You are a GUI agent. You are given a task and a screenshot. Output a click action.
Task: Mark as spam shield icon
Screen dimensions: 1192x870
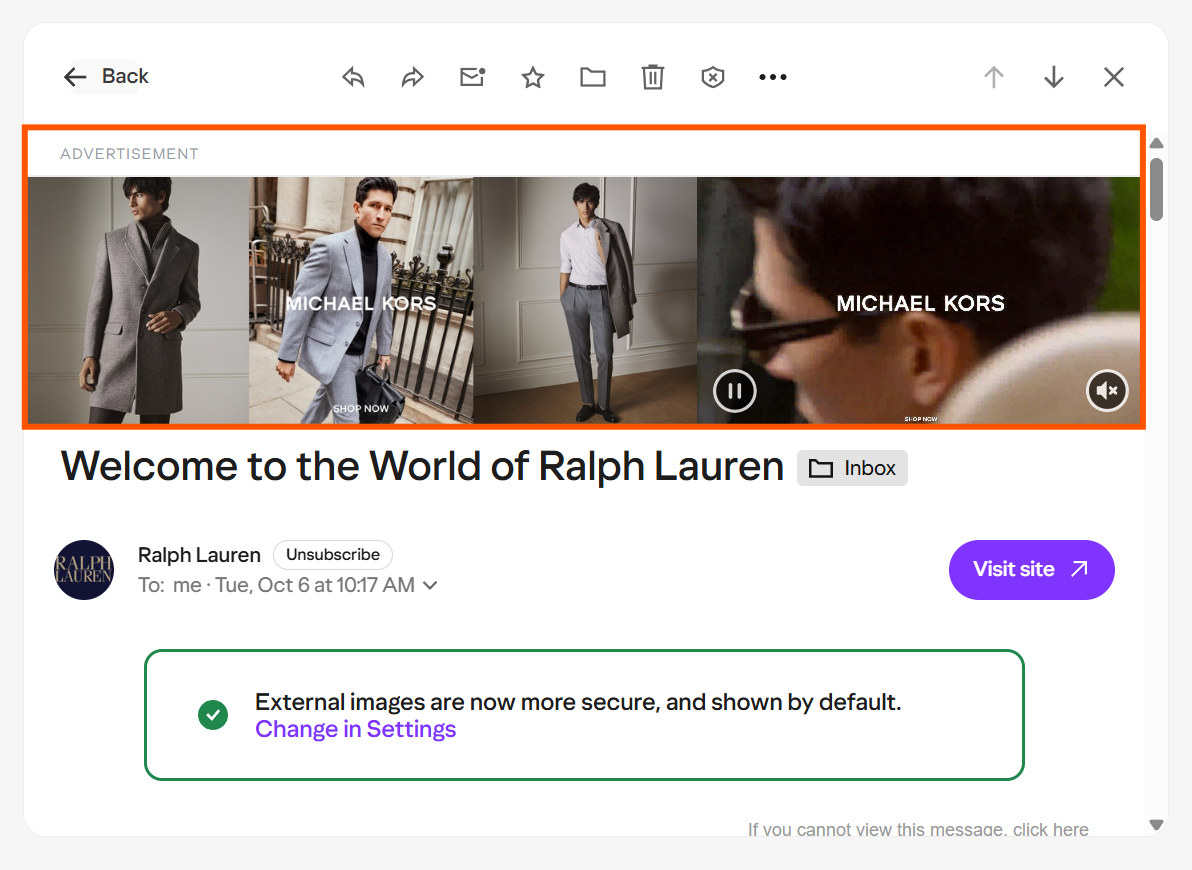click(x=712, y=77)
